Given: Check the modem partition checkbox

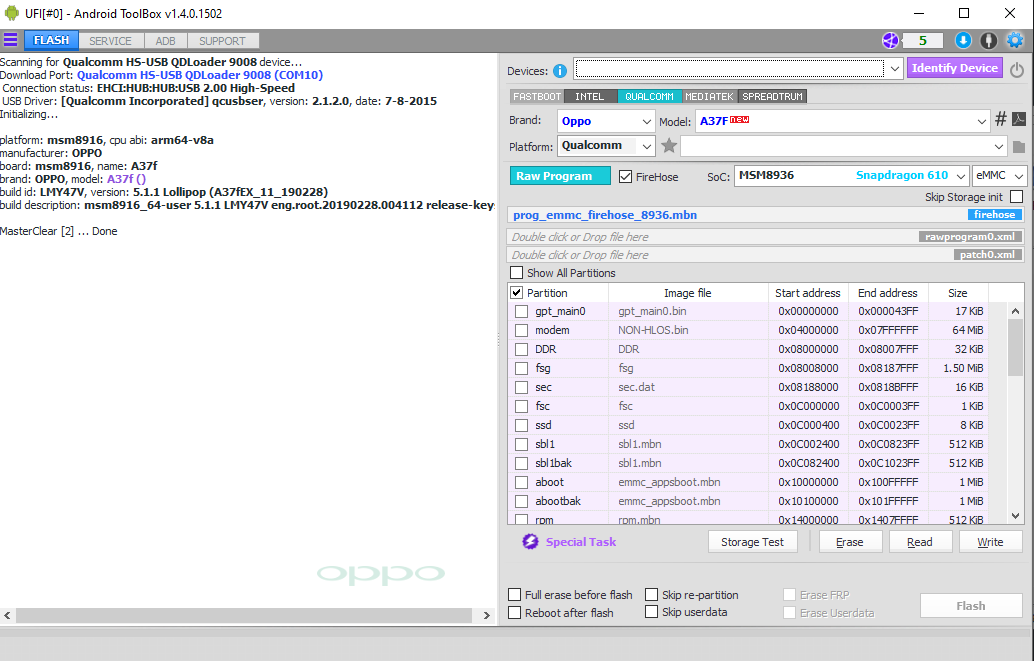Looking at the screenshot, I should tap(522, 330).
